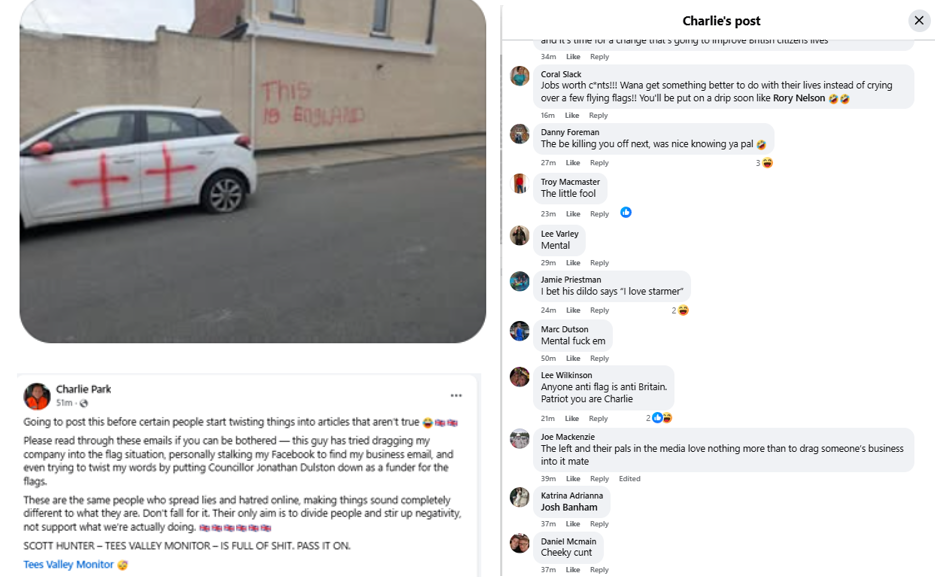
Task: Click the public audience globe icon
Action: pos(83,403)
